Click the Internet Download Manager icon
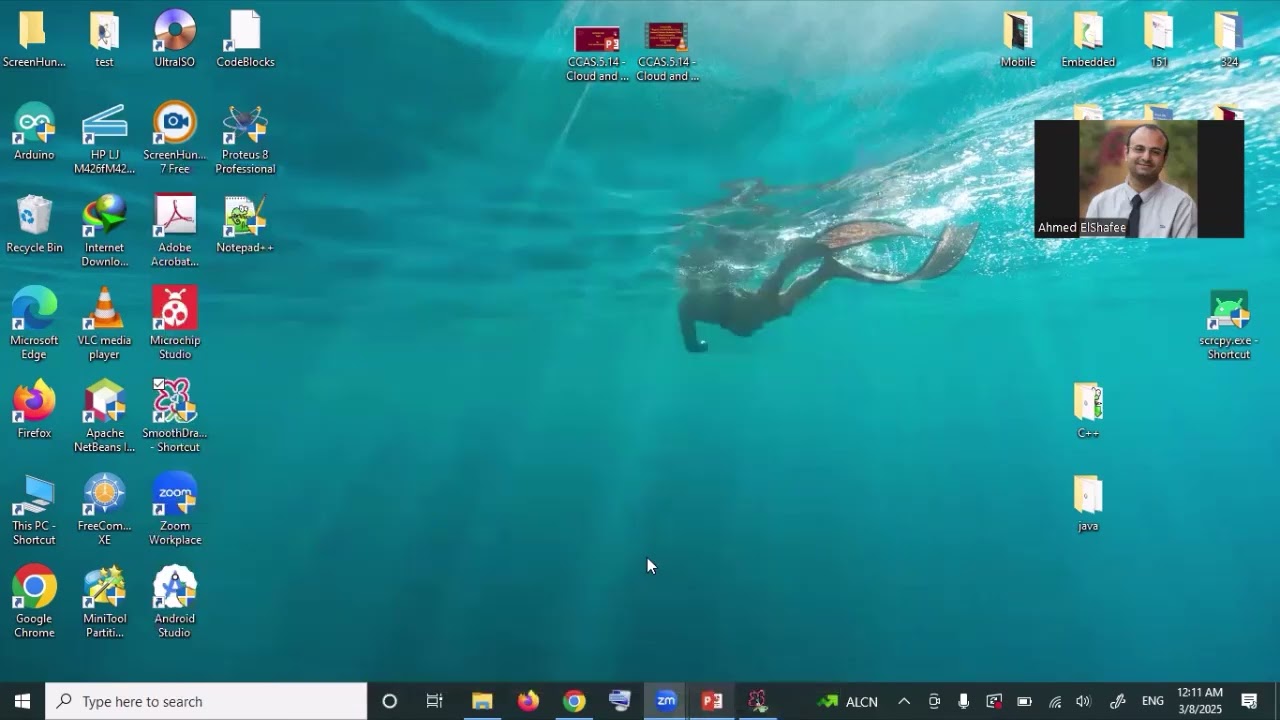 tap(104, 232)
